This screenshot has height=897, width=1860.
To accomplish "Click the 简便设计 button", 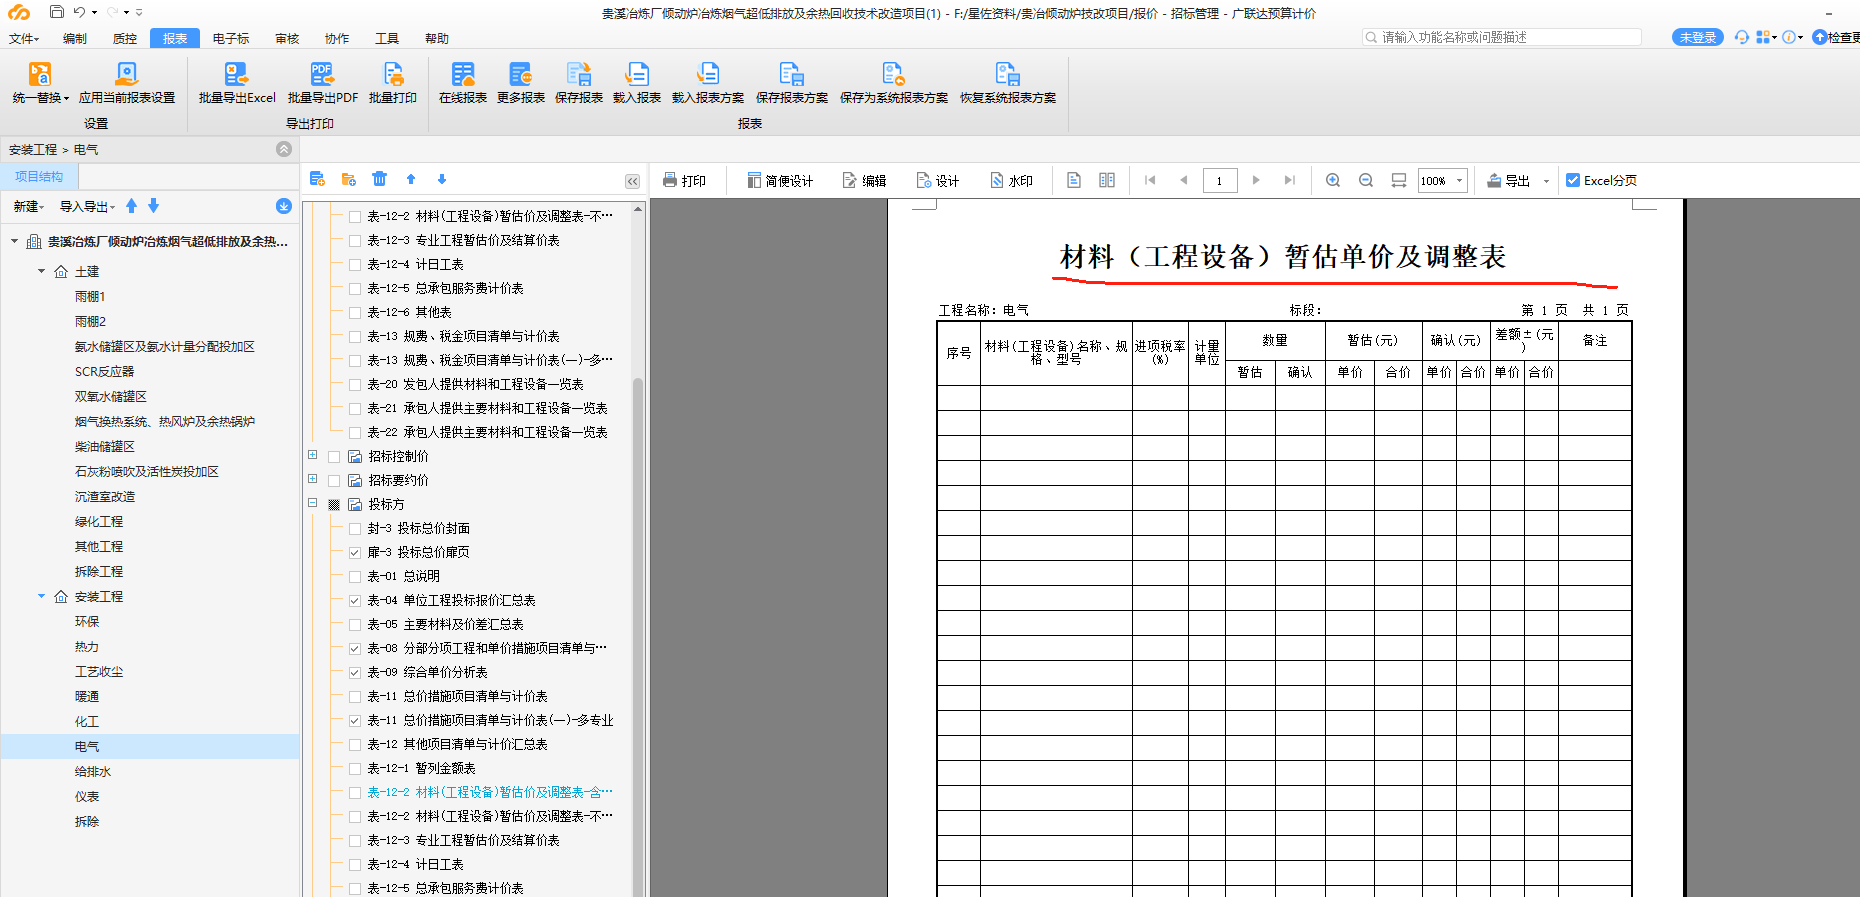I will click(x=780, y=180).
